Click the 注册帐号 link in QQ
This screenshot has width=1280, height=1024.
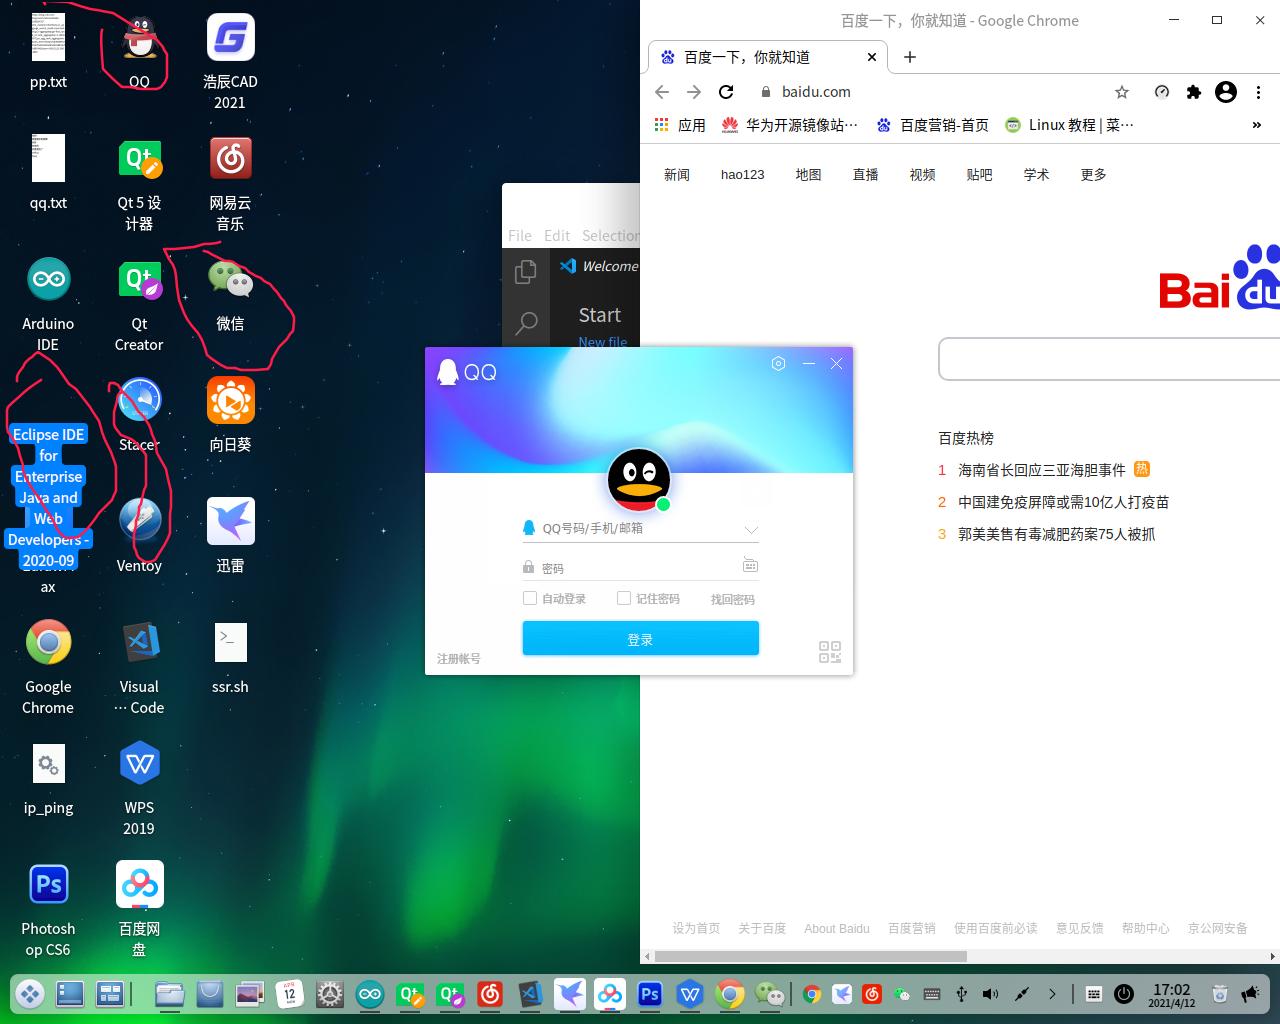pyautogui.click(x=459, y=659)
